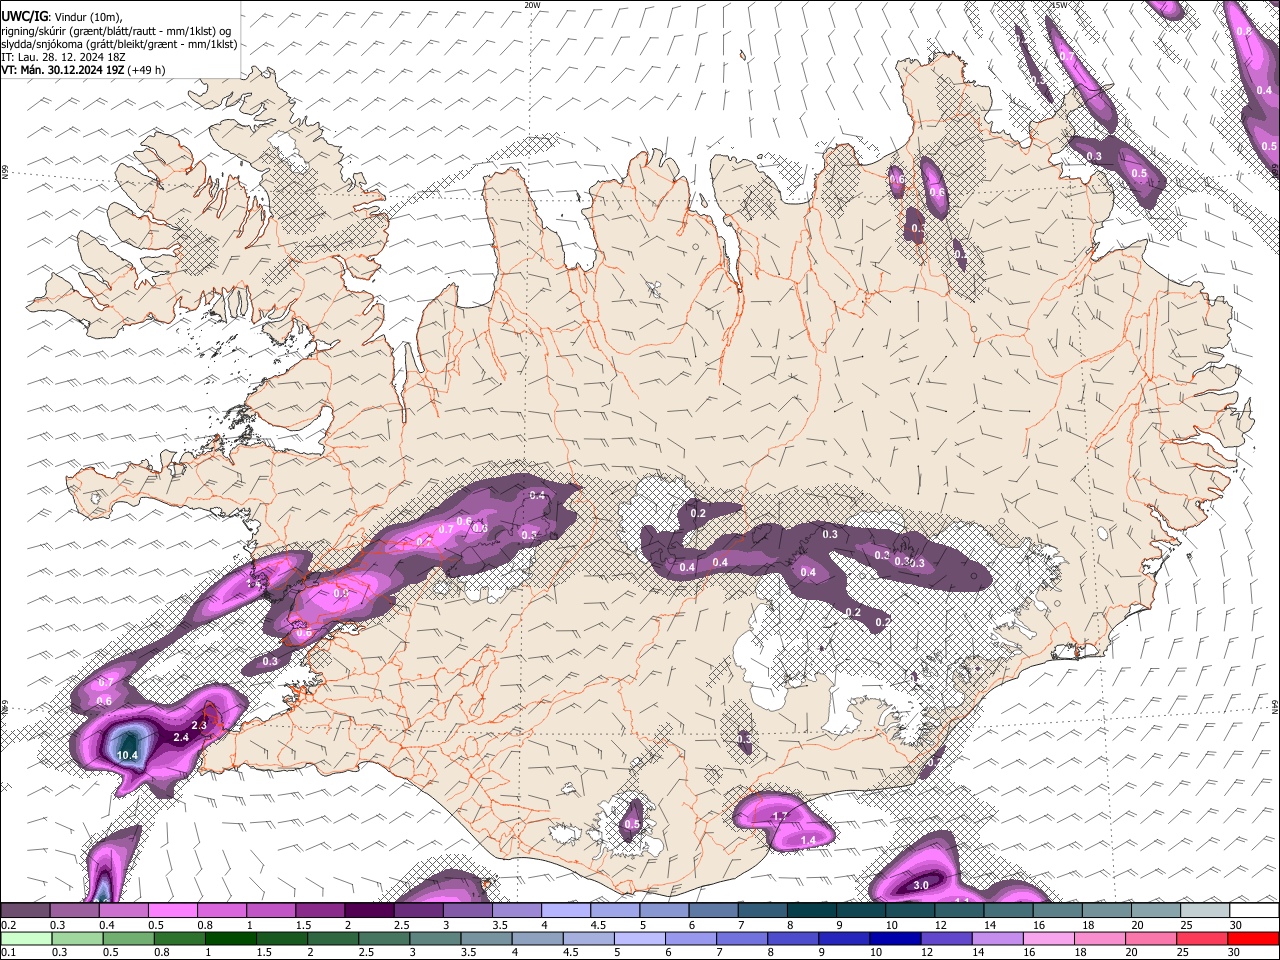Select the red 25 swatch in the lower legend
The width and height of the screenshot is (1280, 960).
(x=1201, y=938)
